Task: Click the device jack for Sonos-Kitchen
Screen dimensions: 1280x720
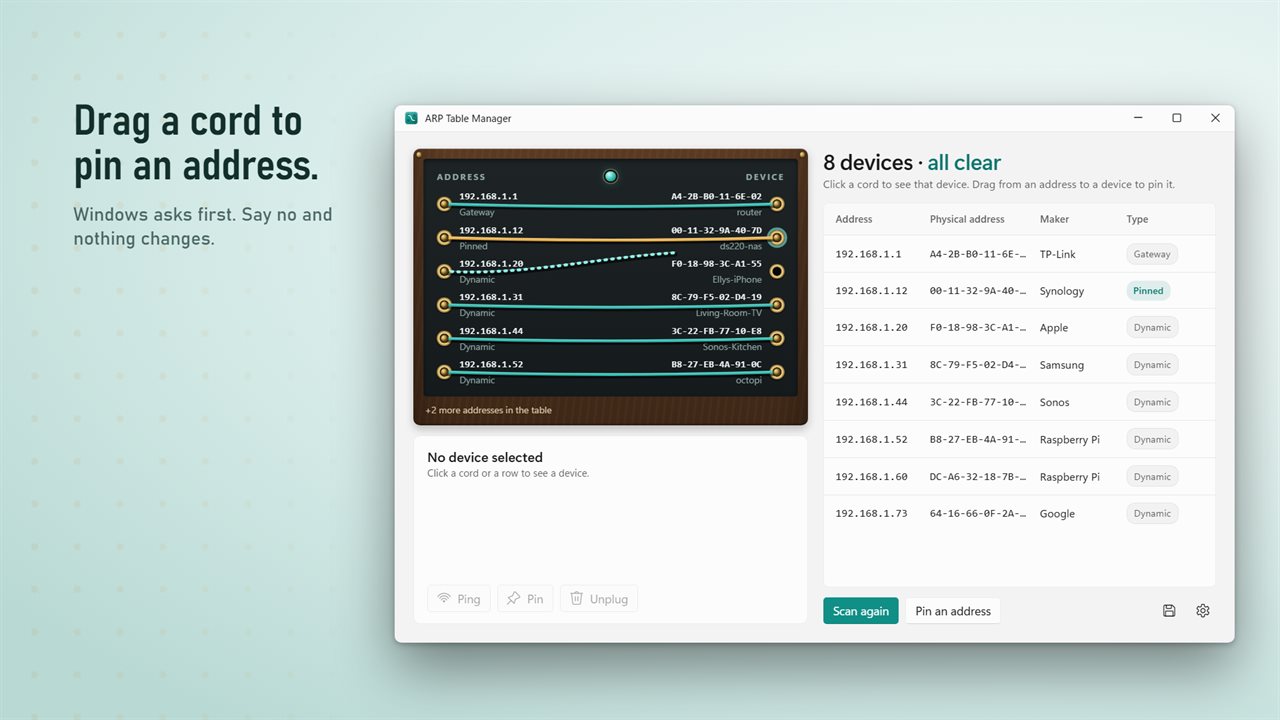Action: pyautogui.click(x=777, y=339)
